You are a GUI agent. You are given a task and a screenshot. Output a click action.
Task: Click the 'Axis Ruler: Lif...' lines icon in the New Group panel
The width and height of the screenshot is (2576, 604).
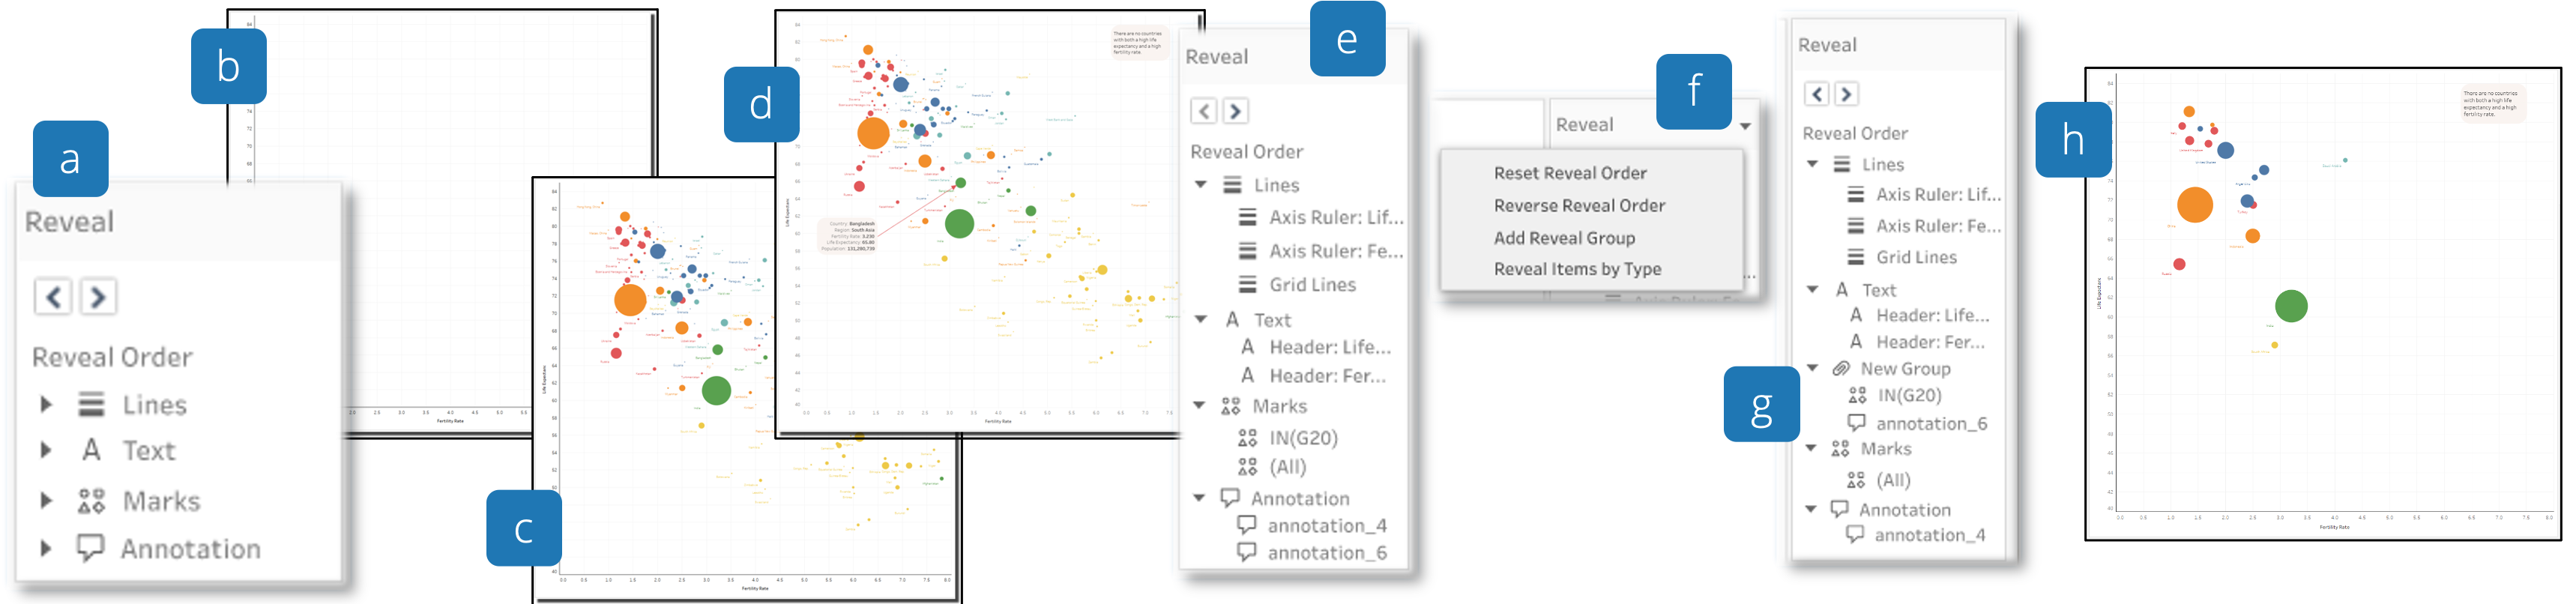(1856, 194)
